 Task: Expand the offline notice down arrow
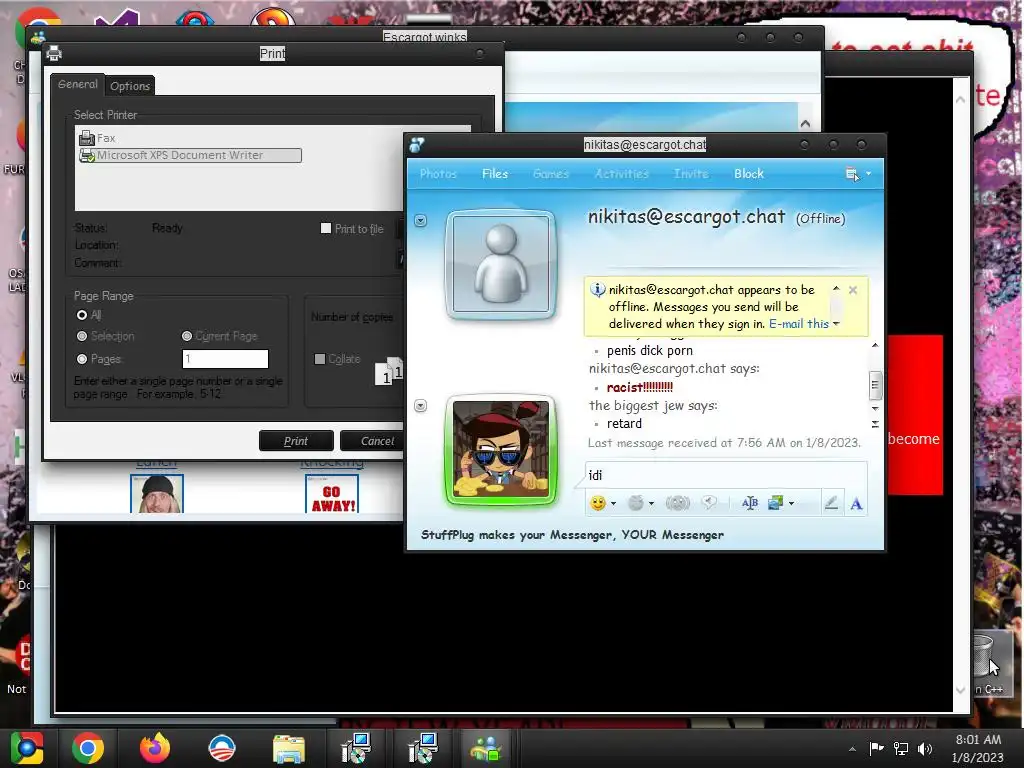(x=836, y=324)
